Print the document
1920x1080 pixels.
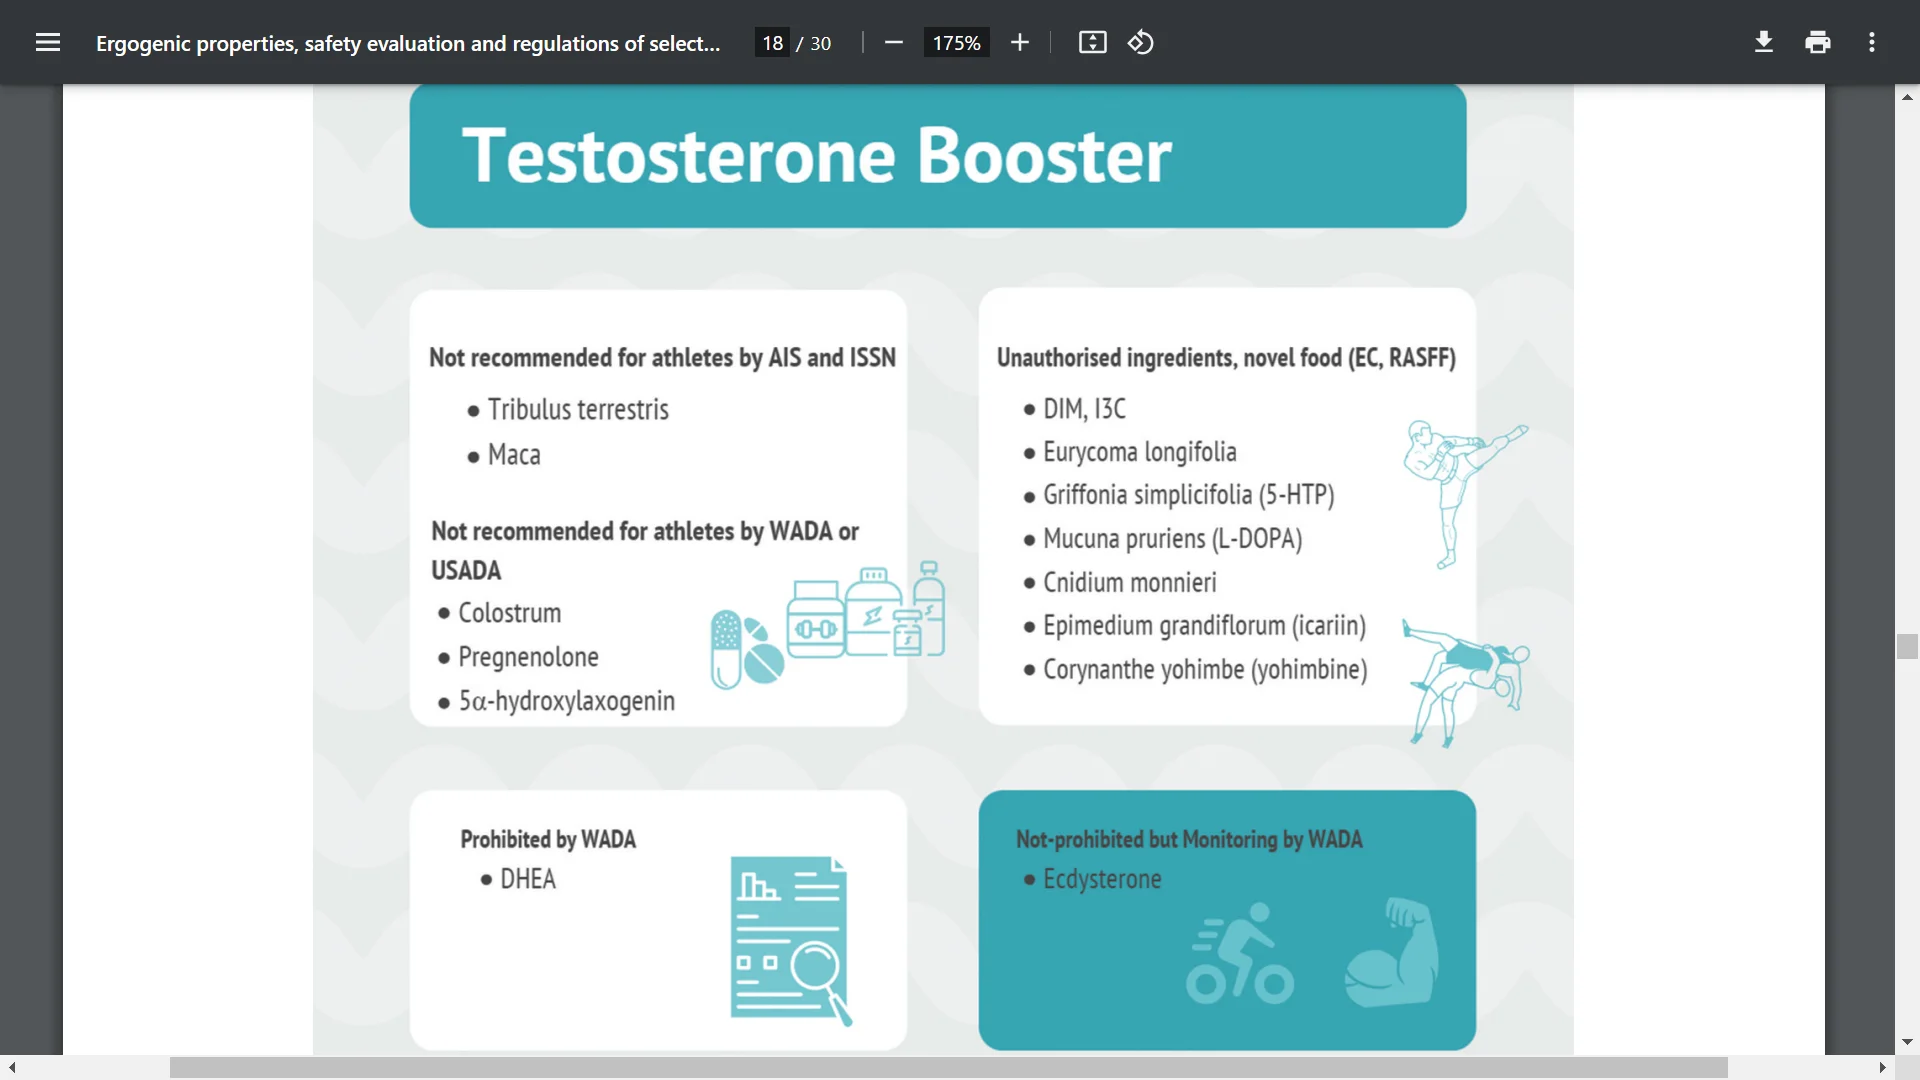(x=1817, y=42)
